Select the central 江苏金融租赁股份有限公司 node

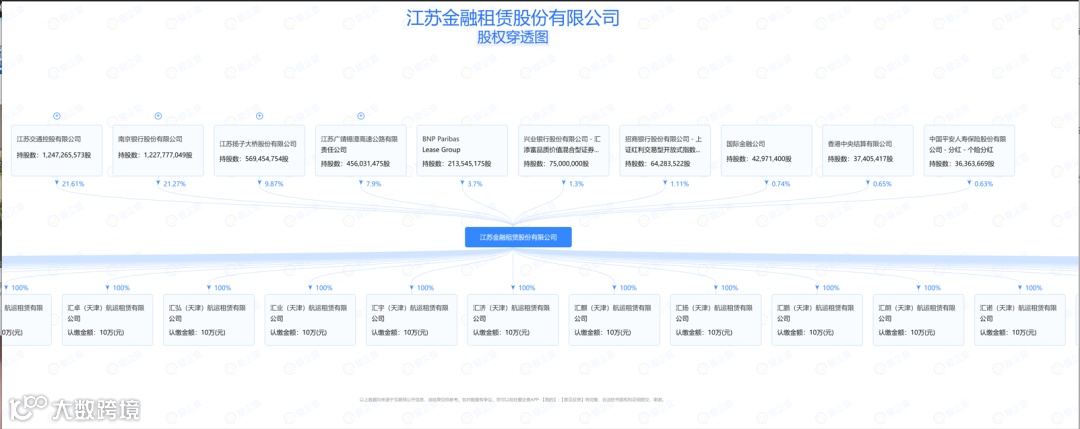tap(518, 237)
